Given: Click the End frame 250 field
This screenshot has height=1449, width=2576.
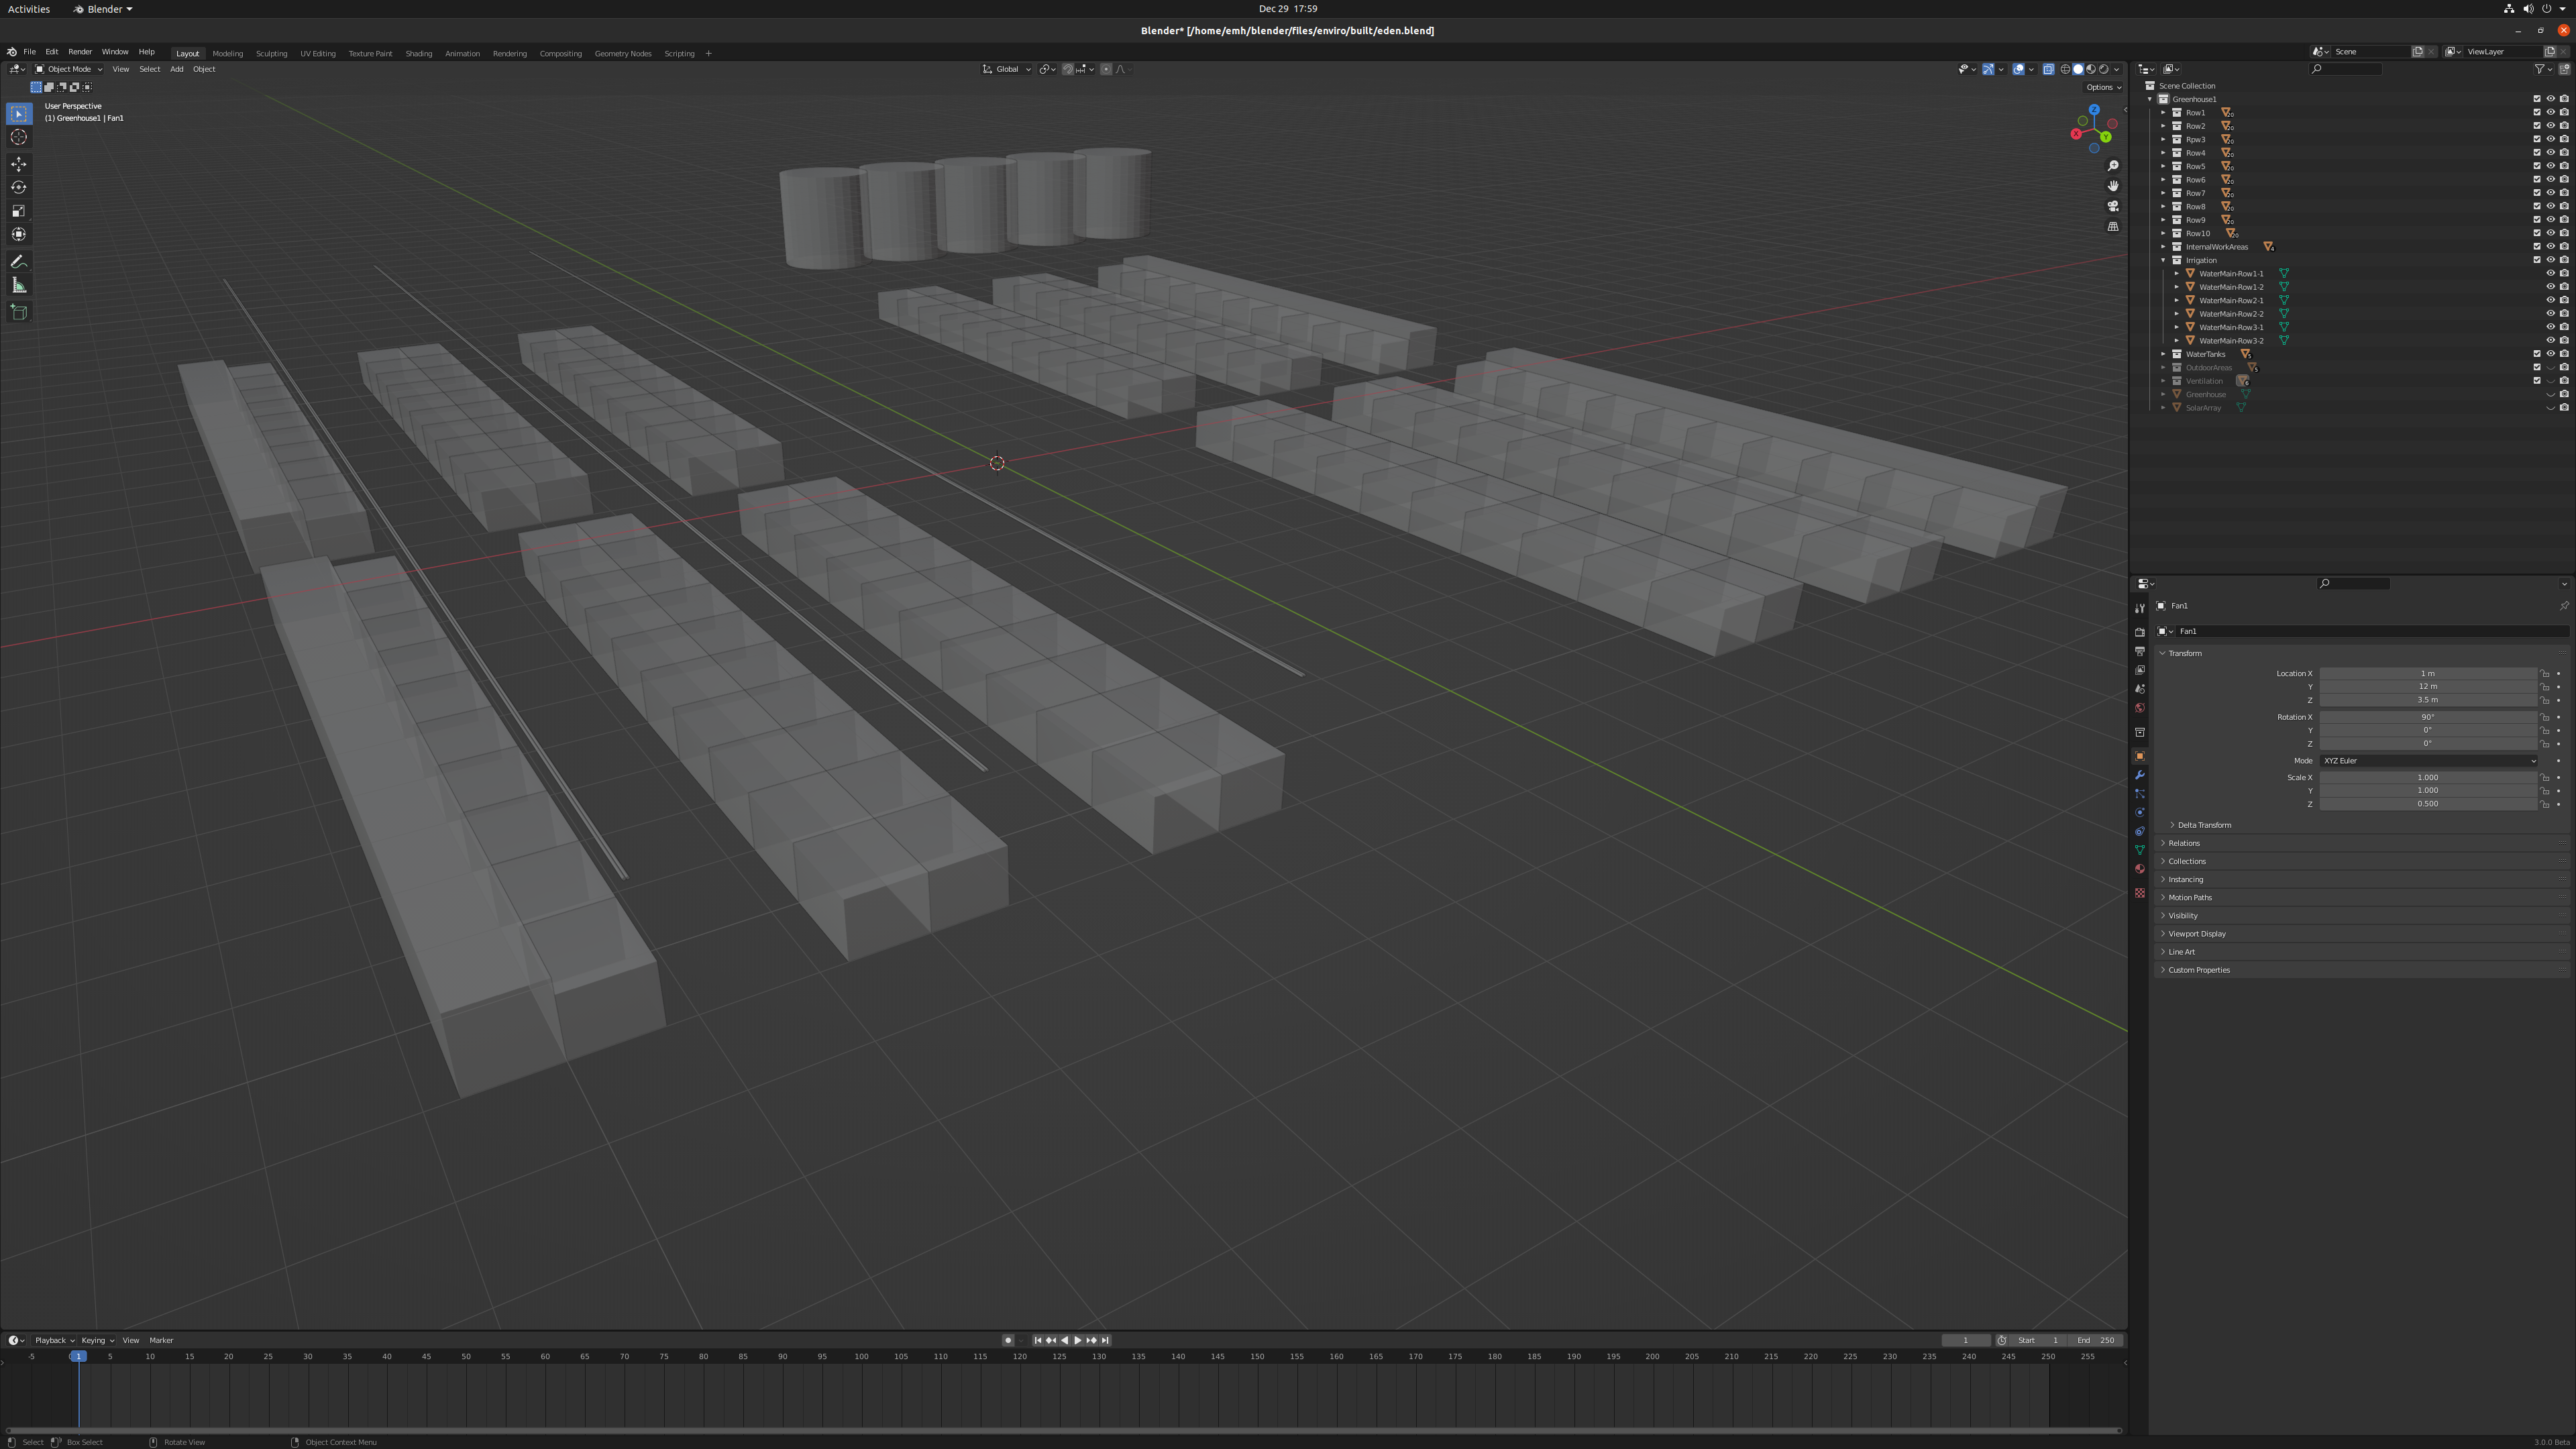Looking at the screenshot, I should 2096,1341.
